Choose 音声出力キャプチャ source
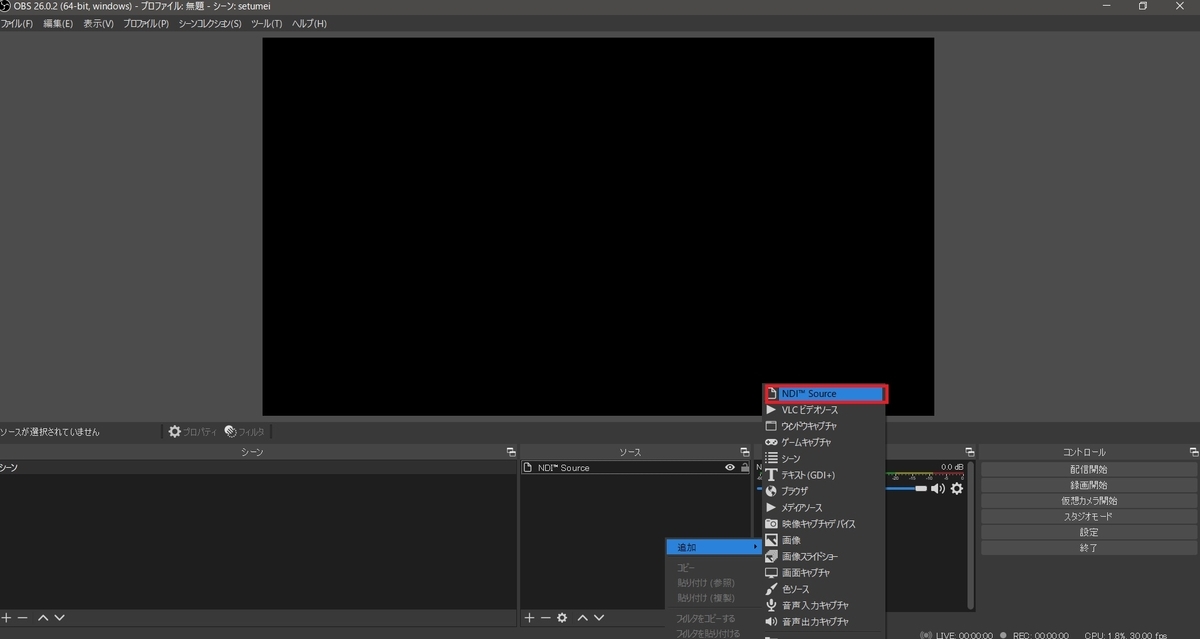 tap(823, 621)
